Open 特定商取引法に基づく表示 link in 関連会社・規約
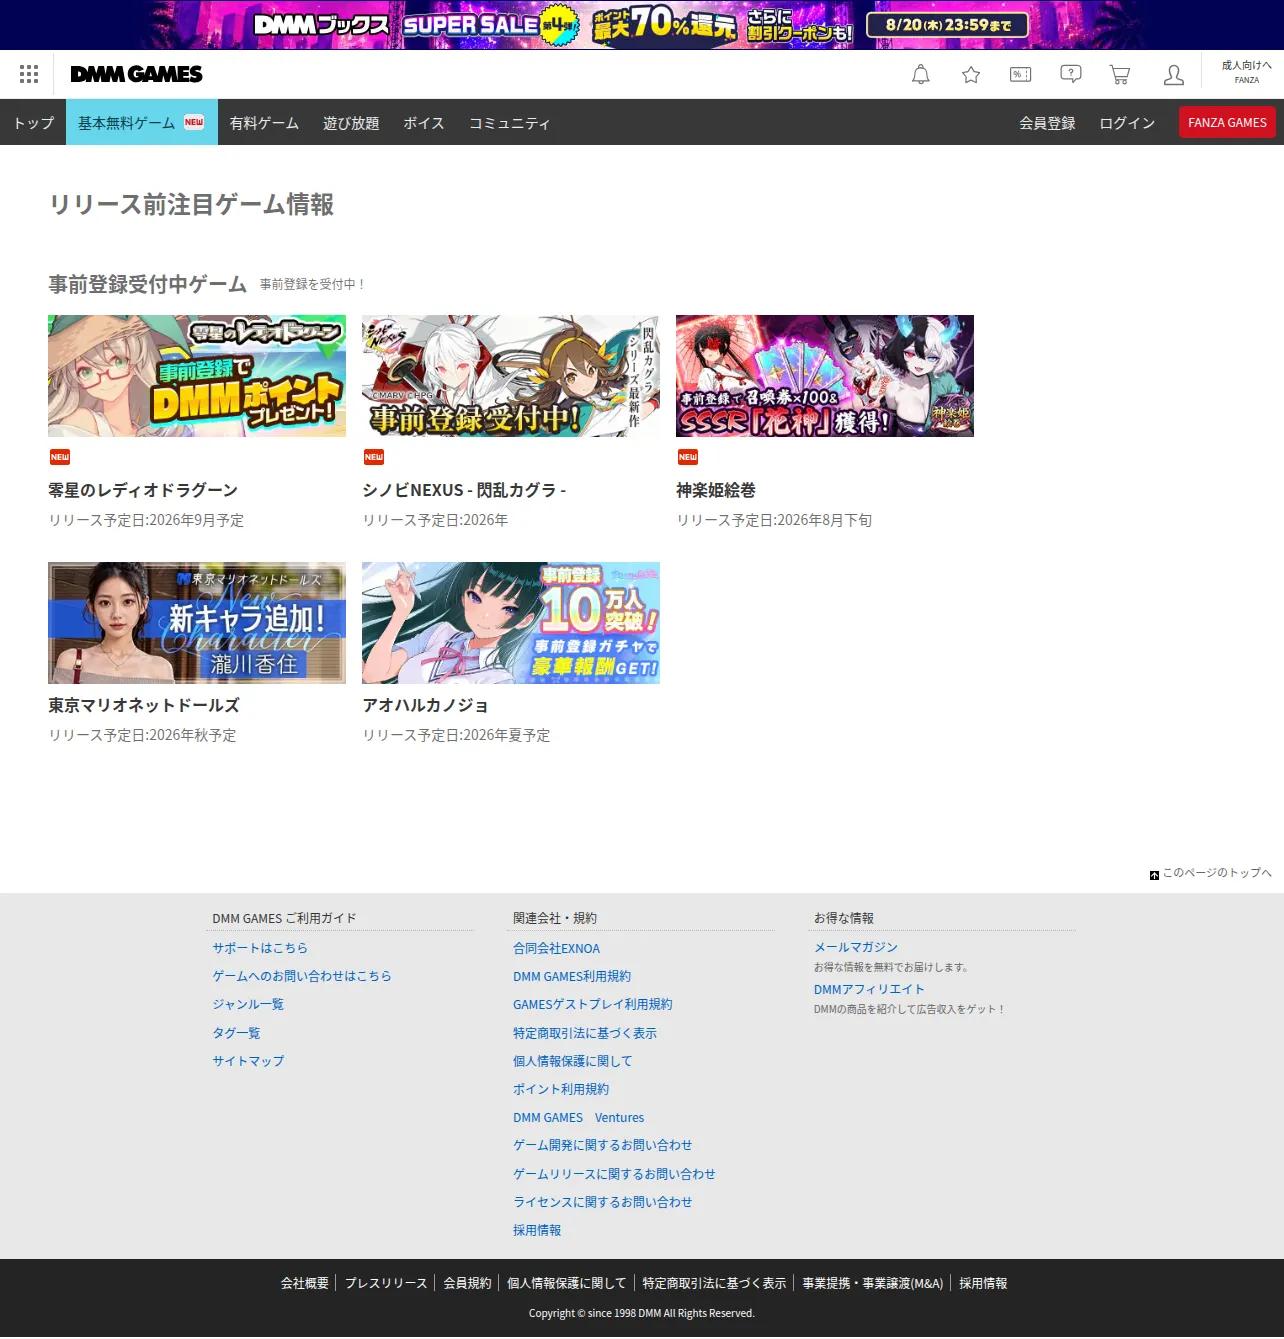This screenshot has width=1284, height=1339. 585,1033
